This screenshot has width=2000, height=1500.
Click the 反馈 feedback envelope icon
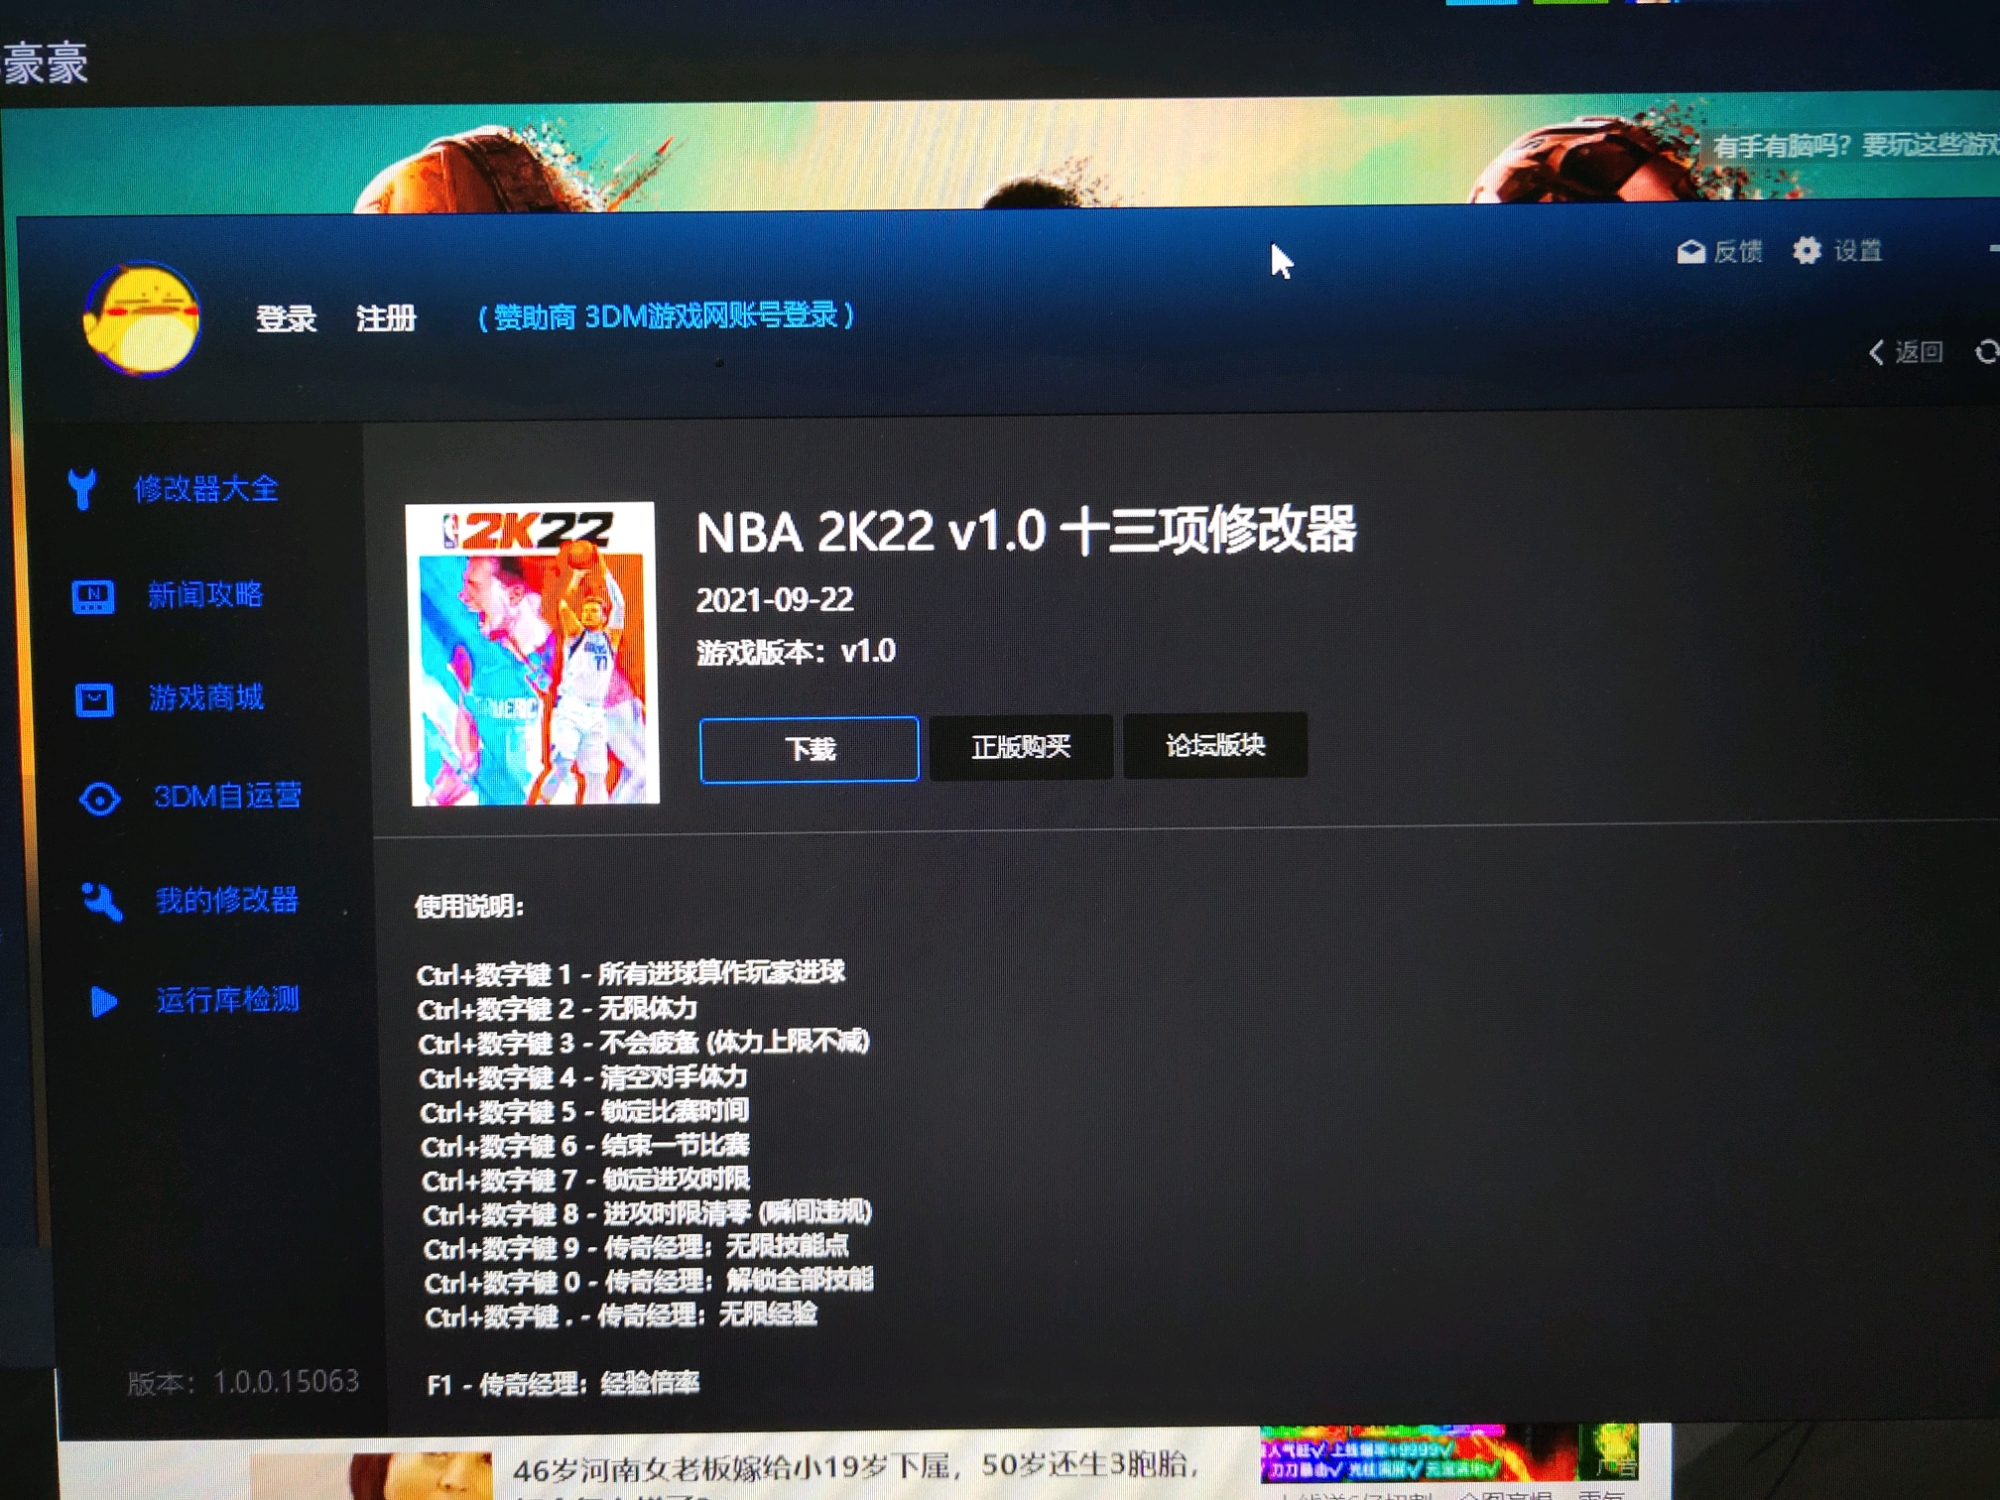pos(1691,251)
